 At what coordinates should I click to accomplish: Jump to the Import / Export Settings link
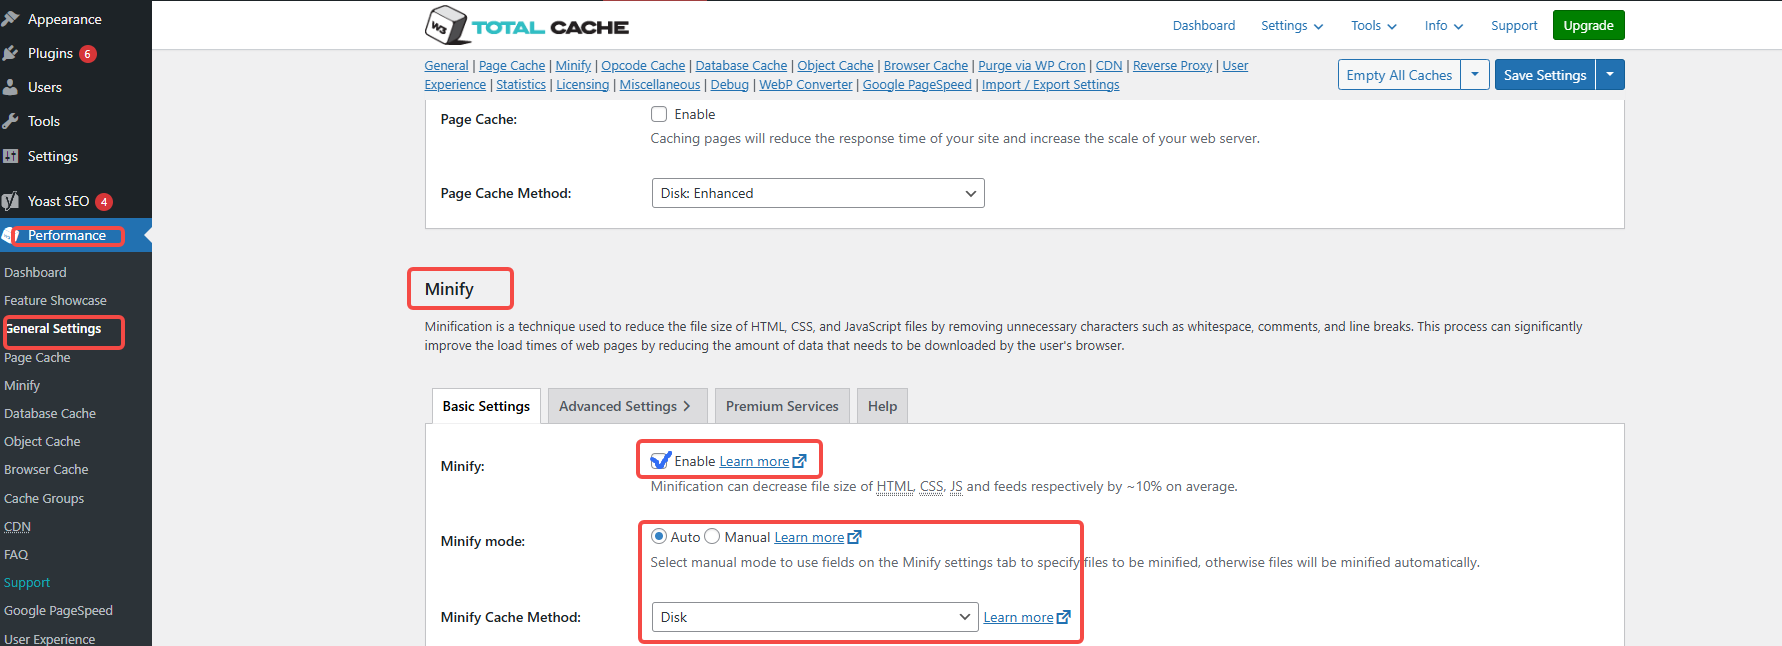[1050, 85]
